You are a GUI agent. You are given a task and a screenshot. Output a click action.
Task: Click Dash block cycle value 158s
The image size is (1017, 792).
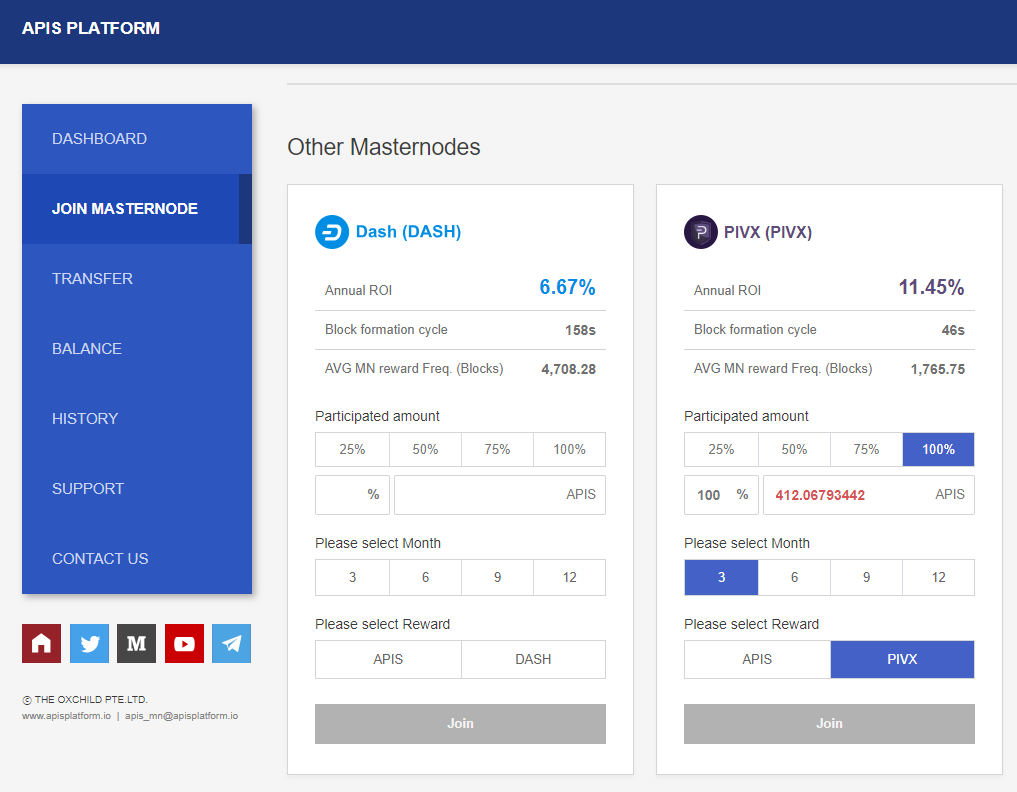[x=580, y=330]
